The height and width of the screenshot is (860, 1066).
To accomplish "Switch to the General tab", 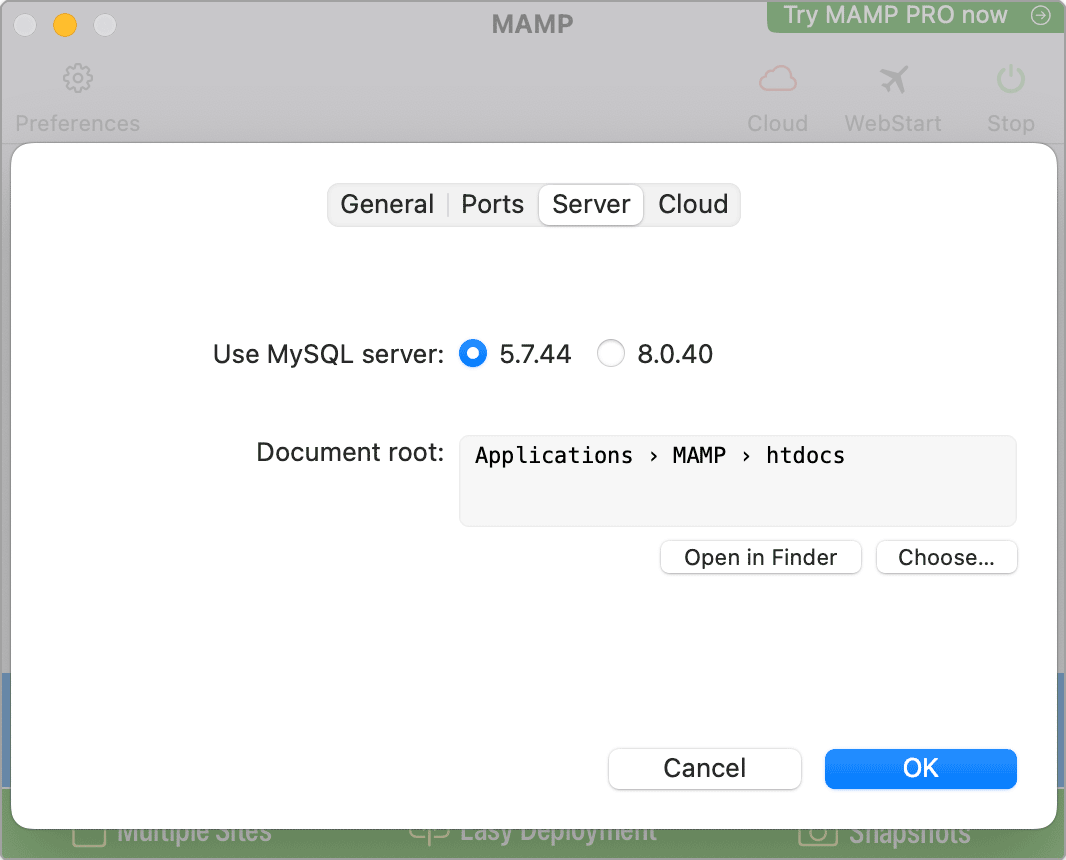I will coord(387,205).
